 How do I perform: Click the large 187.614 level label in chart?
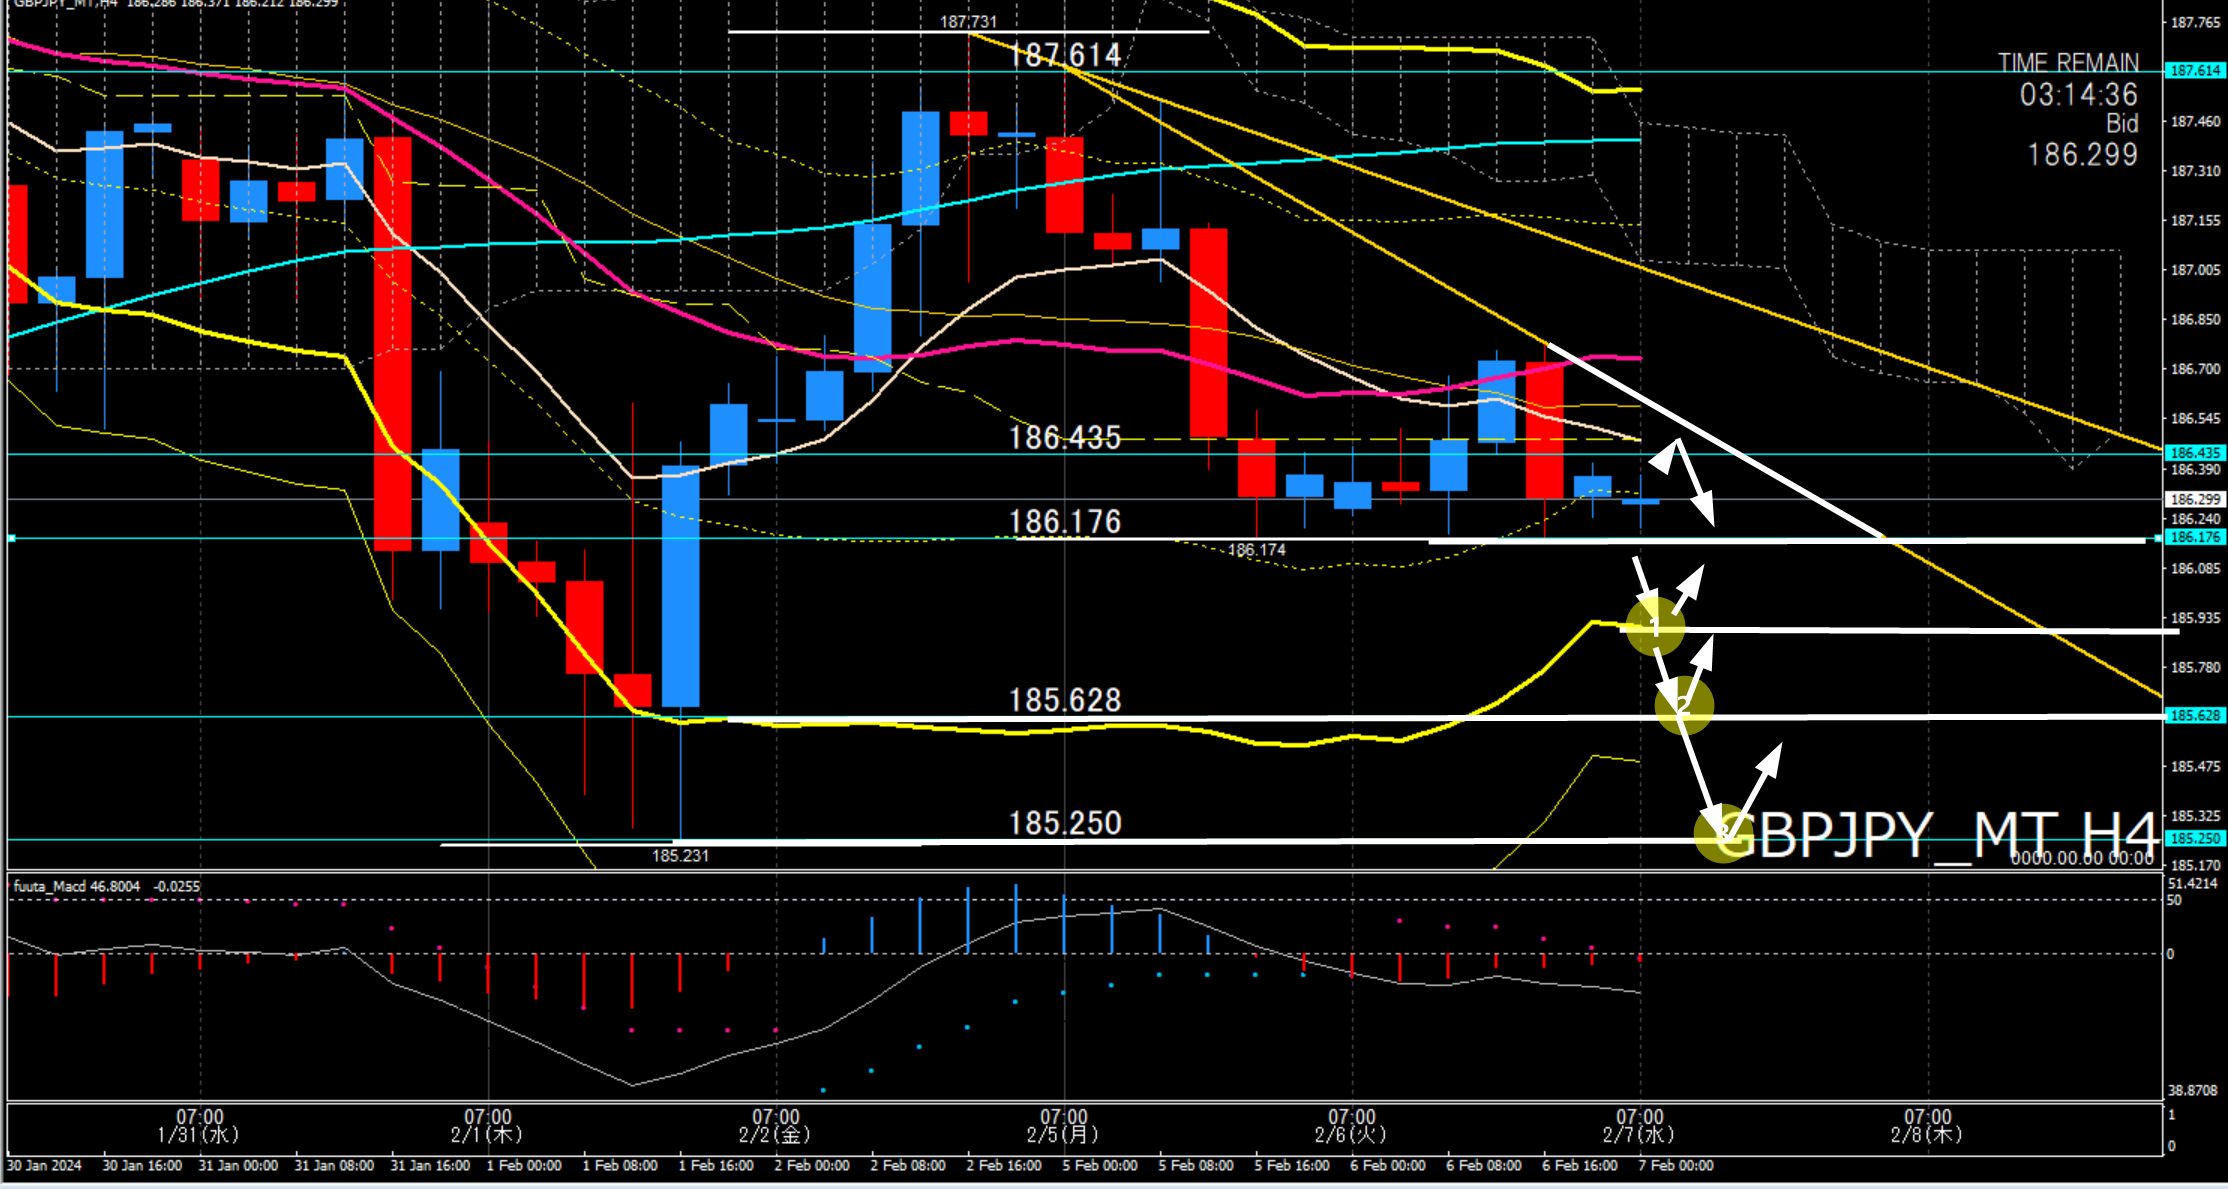[x=1065, y=55]
